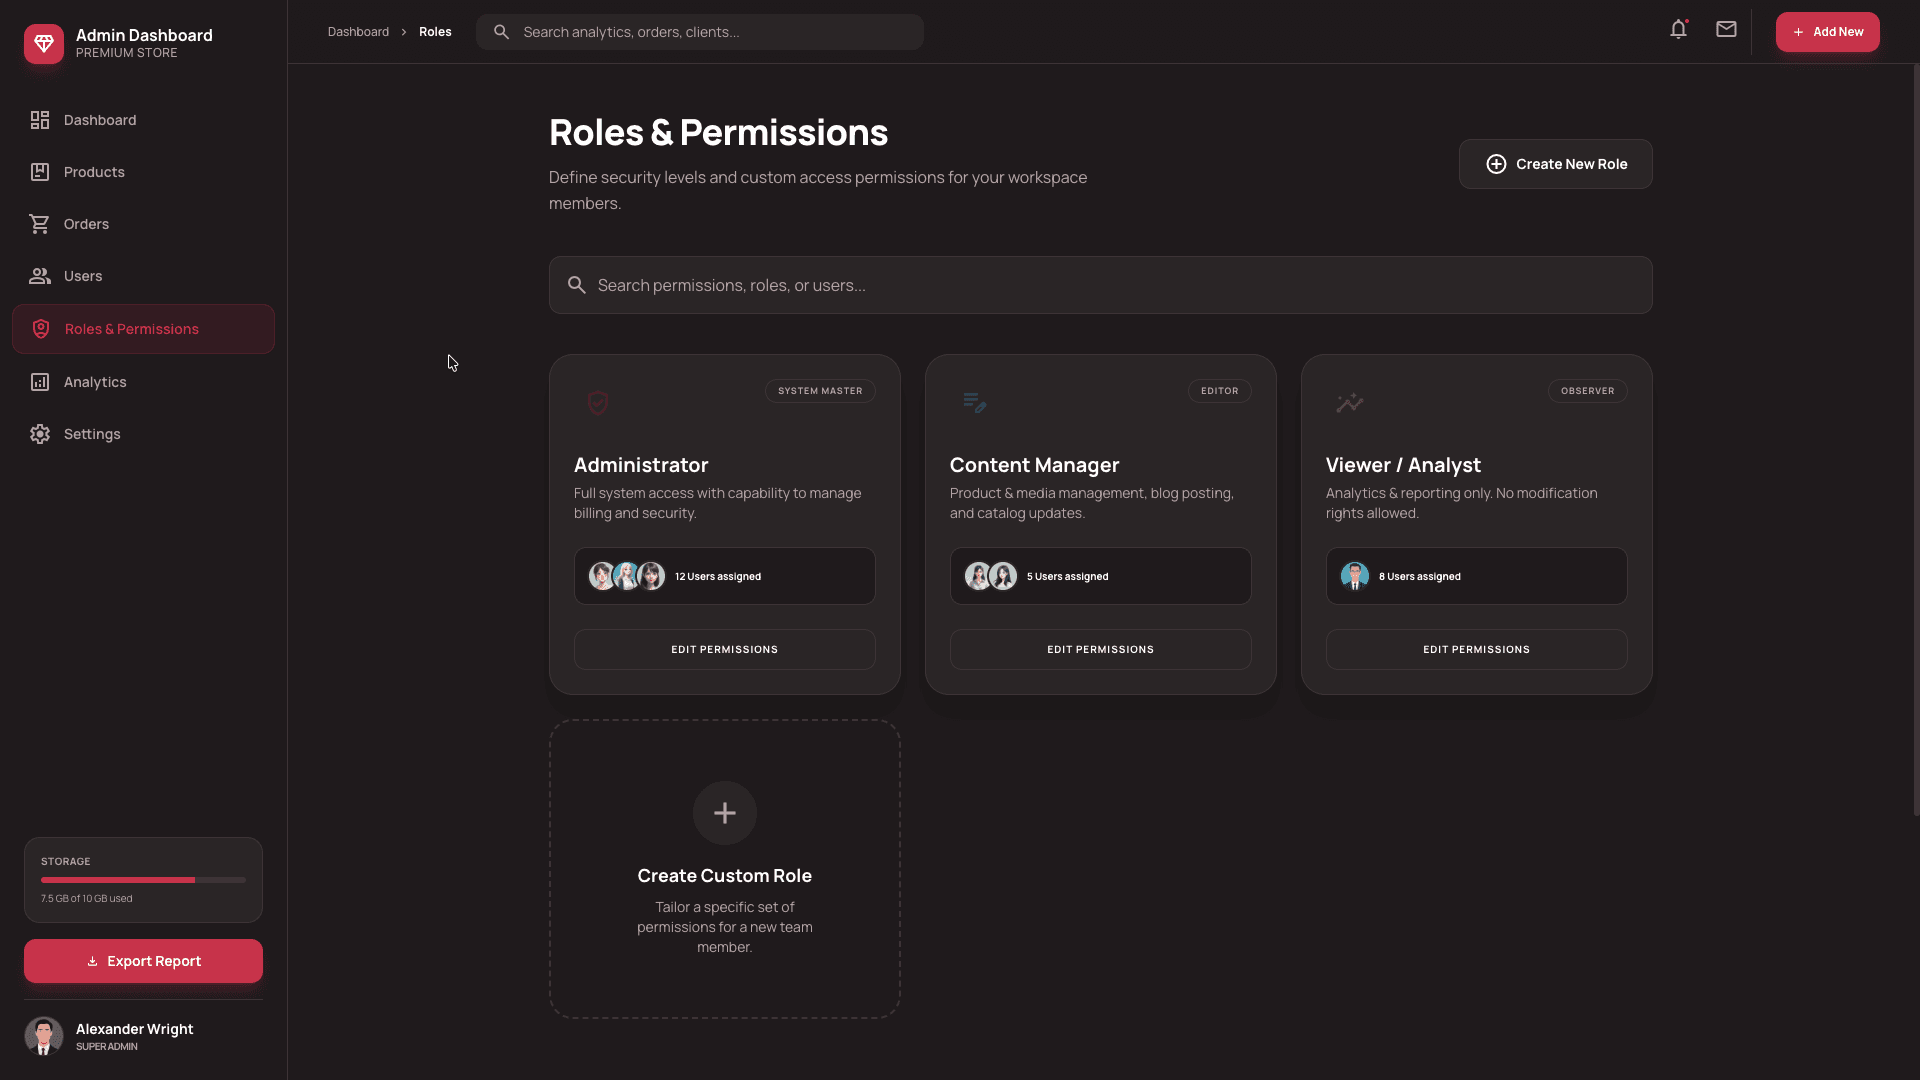Click the Users icon in sidebar
This screenshot has width=1920, height=1080.
click(40, 275)
